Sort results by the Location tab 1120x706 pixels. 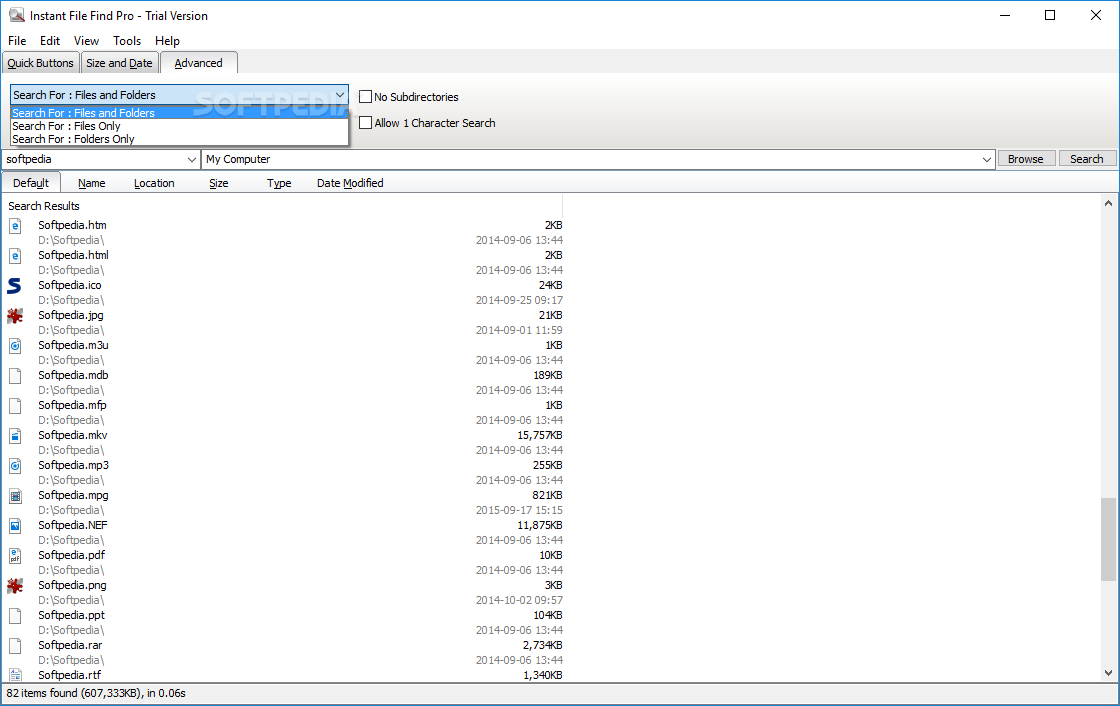tap(154, 183)
